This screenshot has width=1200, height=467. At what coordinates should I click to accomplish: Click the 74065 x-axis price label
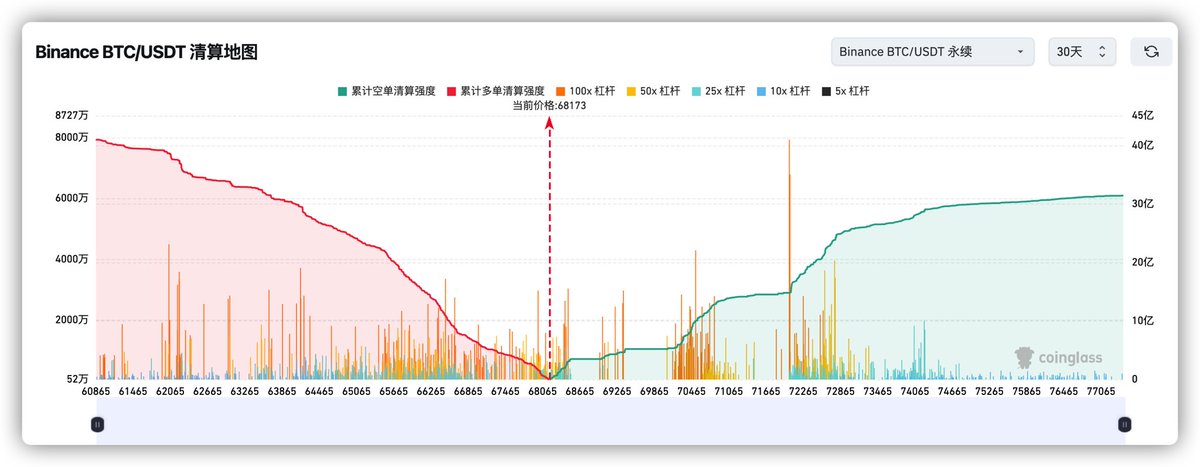[x=914, y=393]
